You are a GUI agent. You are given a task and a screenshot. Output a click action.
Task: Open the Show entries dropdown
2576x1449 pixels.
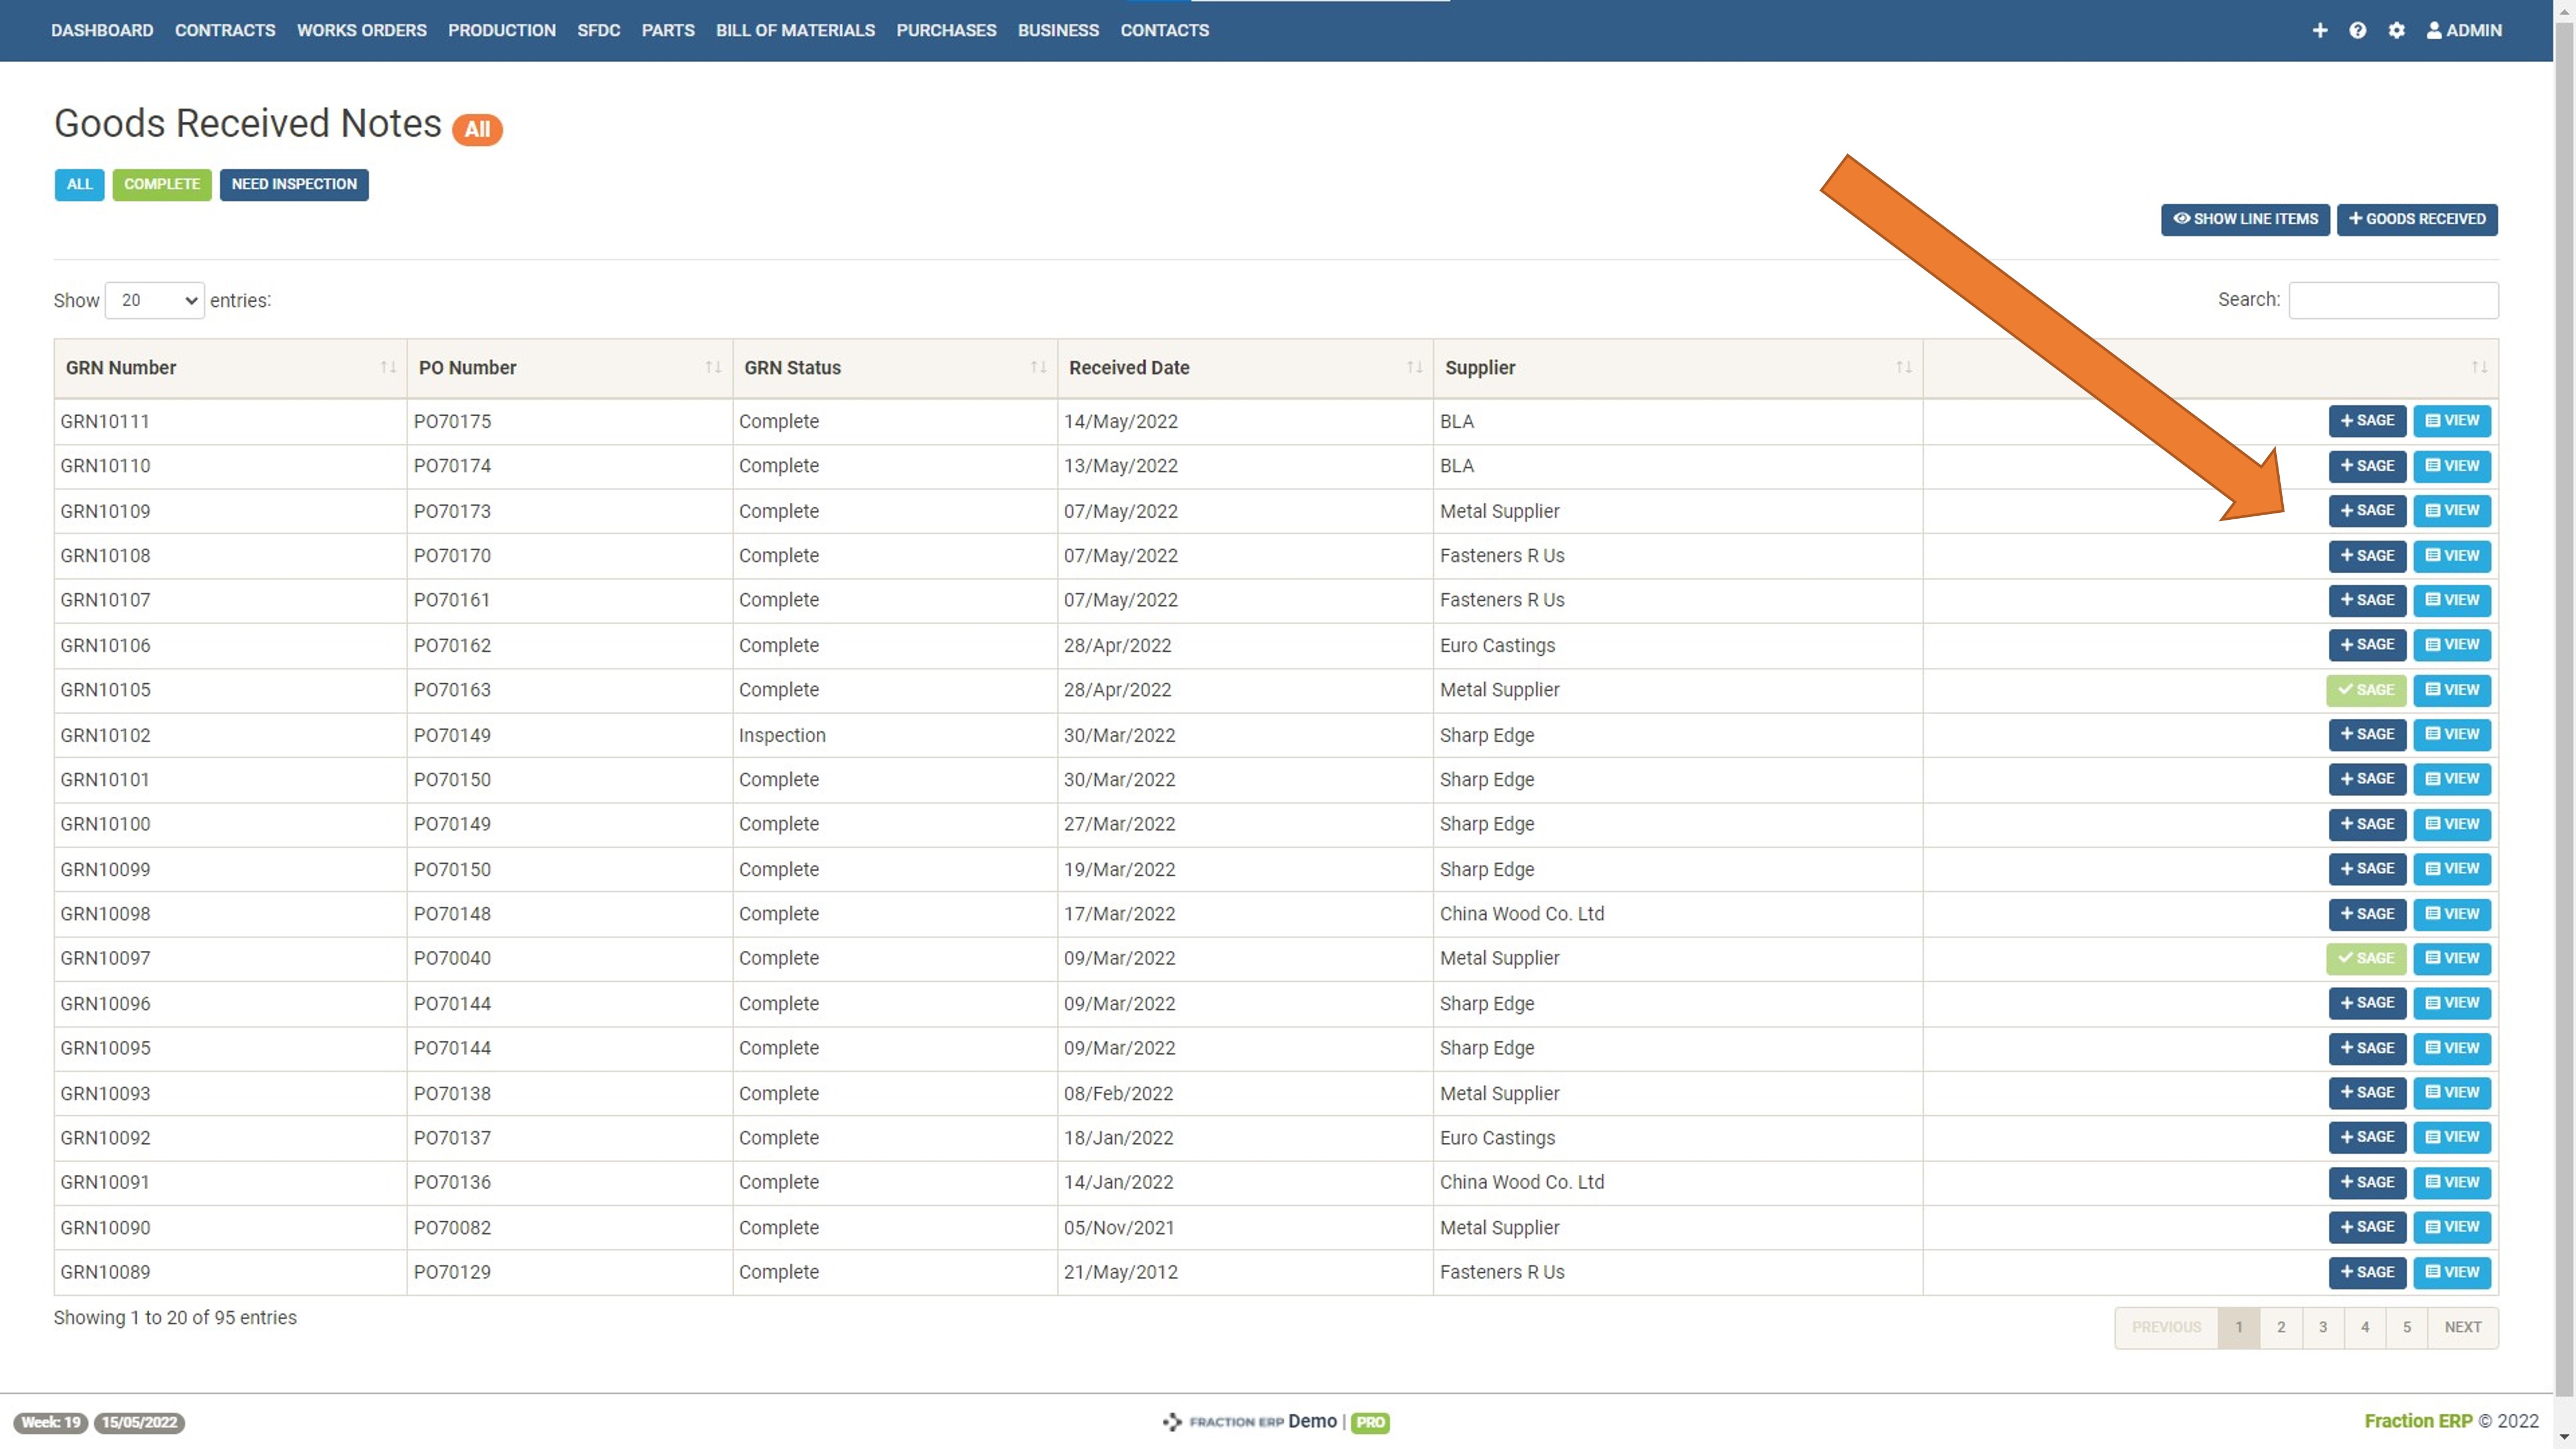click(x=155, y=300)
